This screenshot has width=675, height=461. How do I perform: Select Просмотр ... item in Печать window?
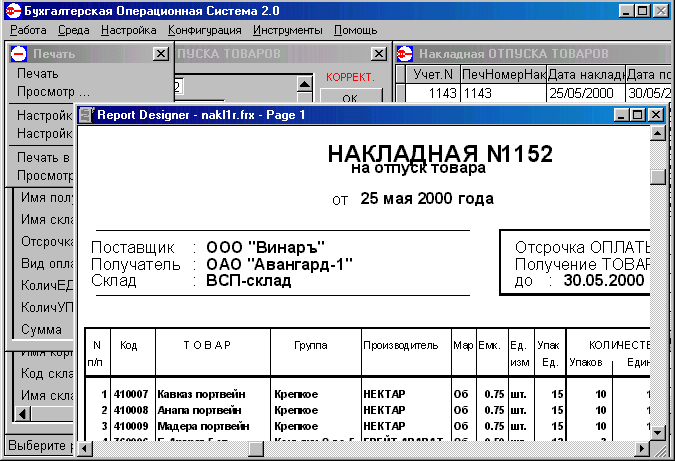(x=53, y=92)
